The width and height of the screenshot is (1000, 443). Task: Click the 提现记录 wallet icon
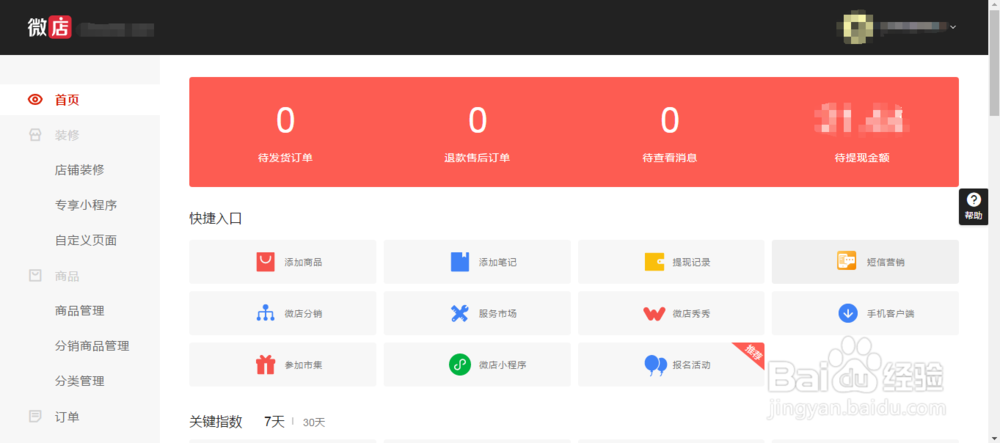coord(654,262)
